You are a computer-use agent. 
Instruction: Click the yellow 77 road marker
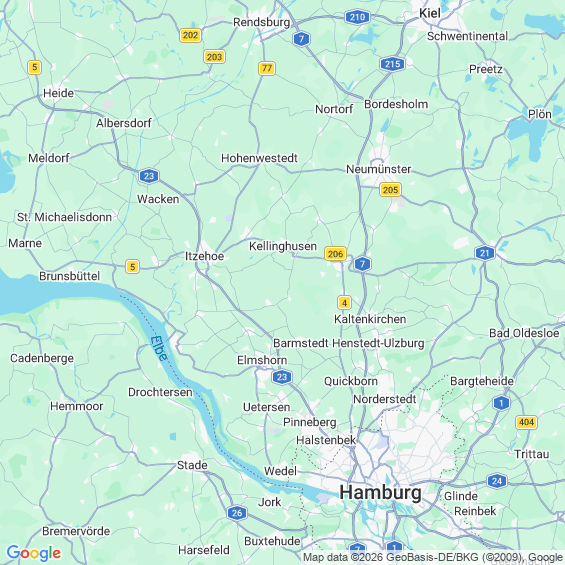[267, 68]
